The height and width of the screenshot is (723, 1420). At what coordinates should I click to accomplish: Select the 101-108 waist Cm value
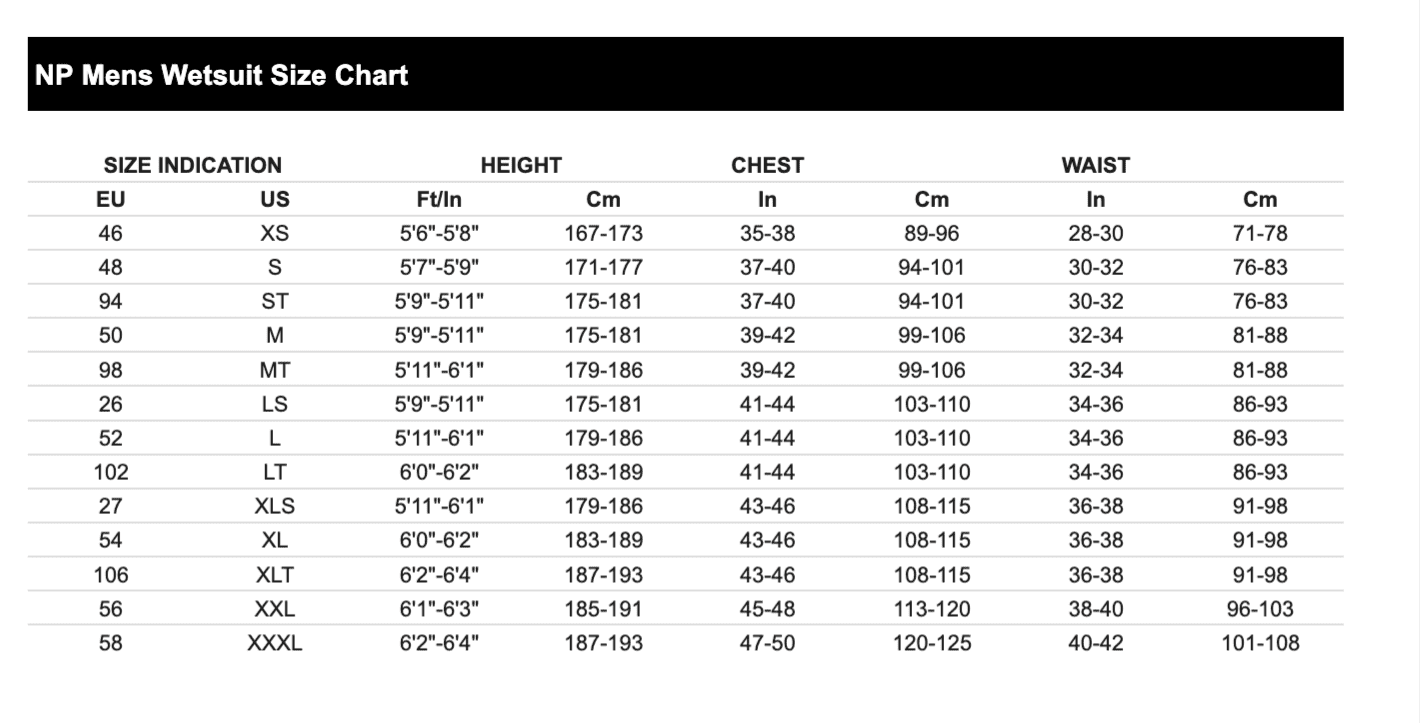point(1260,643)
